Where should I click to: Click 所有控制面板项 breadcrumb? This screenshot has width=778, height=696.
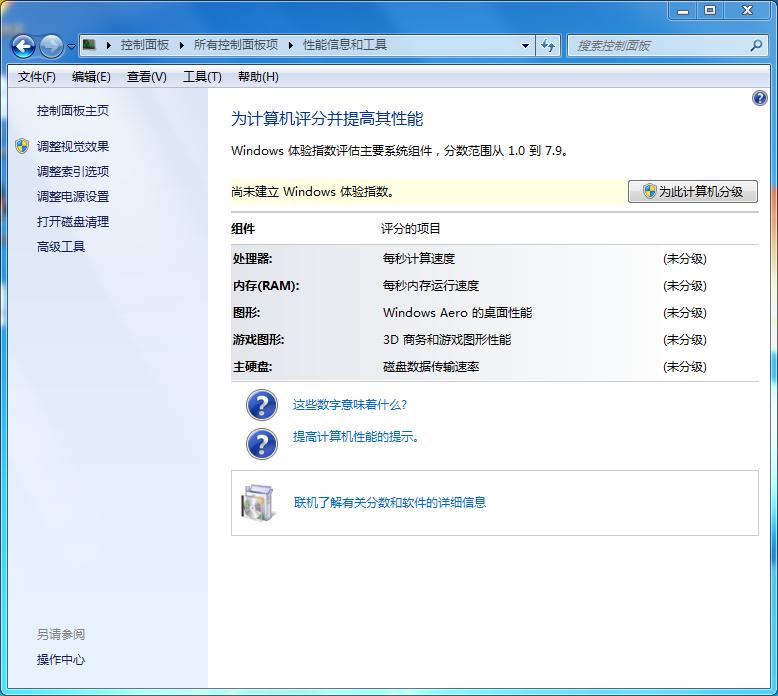click(x=236, y=45)
